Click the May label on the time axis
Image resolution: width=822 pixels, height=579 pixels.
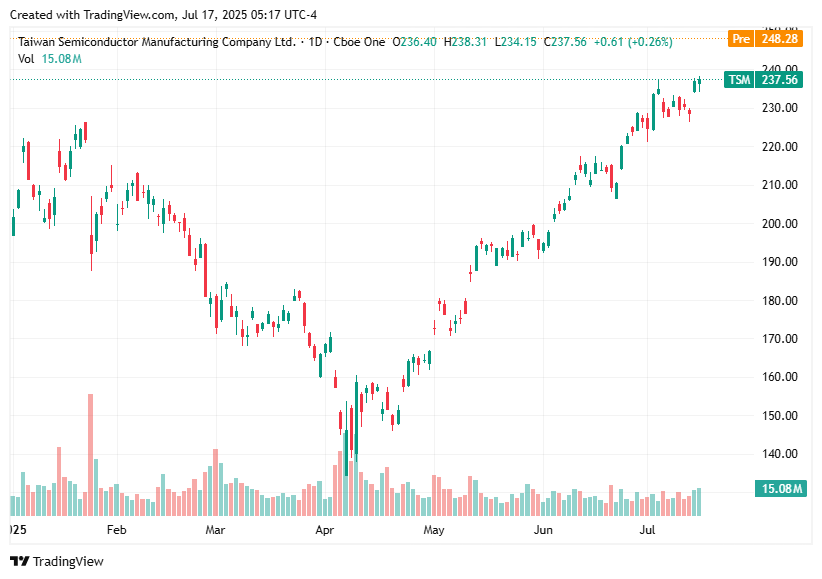point(434,530)
